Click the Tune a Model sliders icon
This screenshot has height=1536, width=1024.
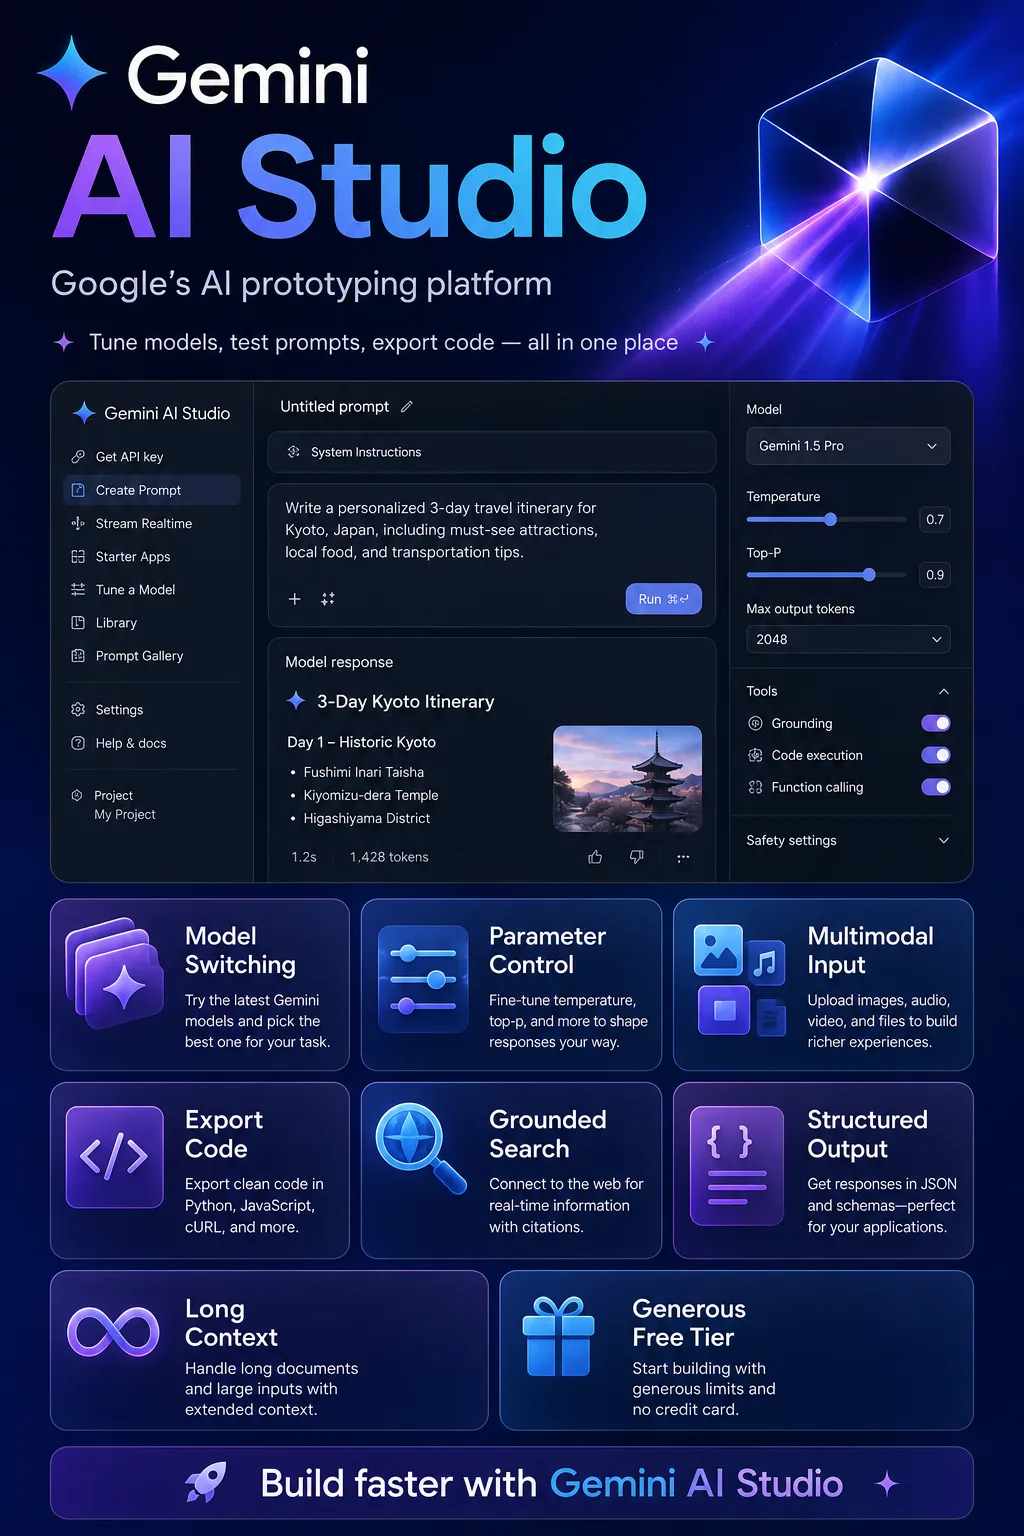(x=78, y=589)
